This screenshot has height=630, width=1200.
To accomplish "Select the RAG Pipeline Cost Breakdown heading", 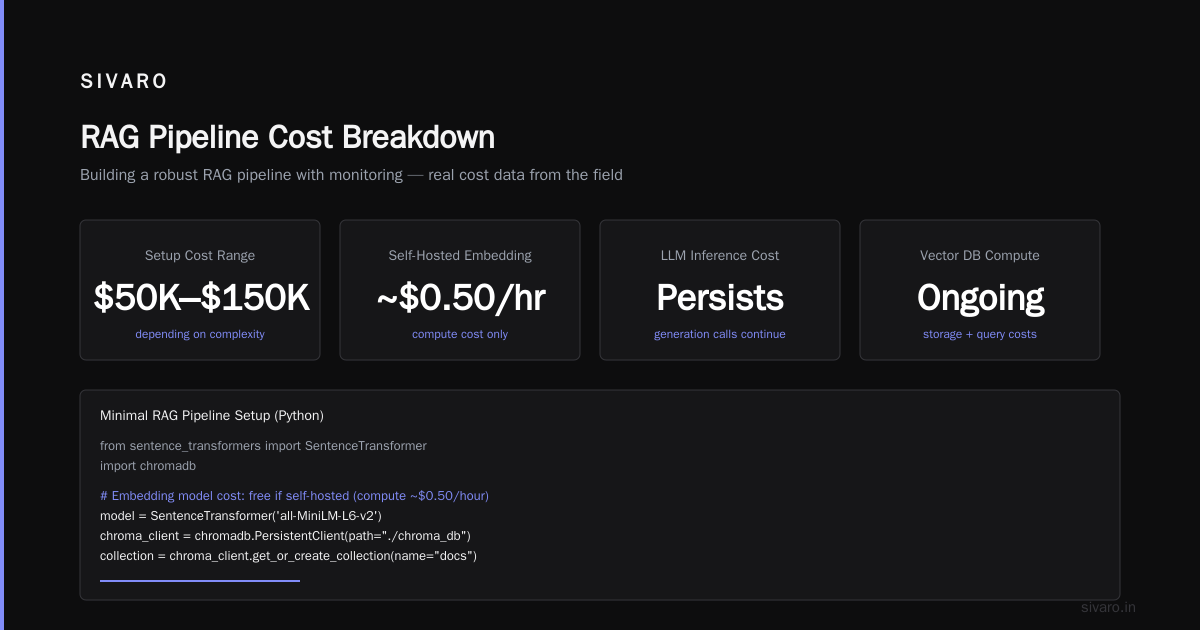I will tap(287, 137).
